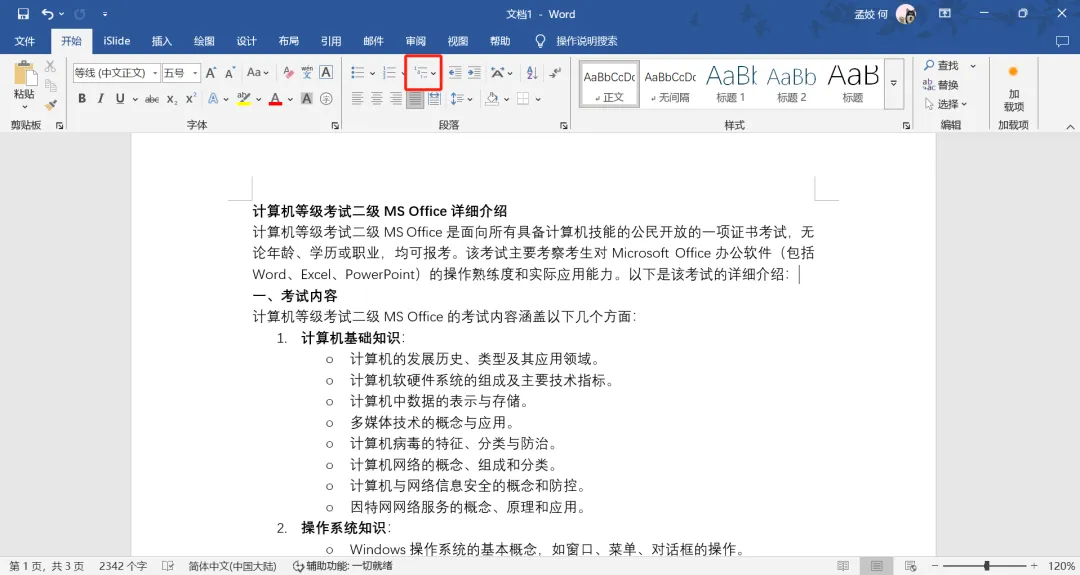
Task: Open the 文件 menu
Action: [25, 41]
